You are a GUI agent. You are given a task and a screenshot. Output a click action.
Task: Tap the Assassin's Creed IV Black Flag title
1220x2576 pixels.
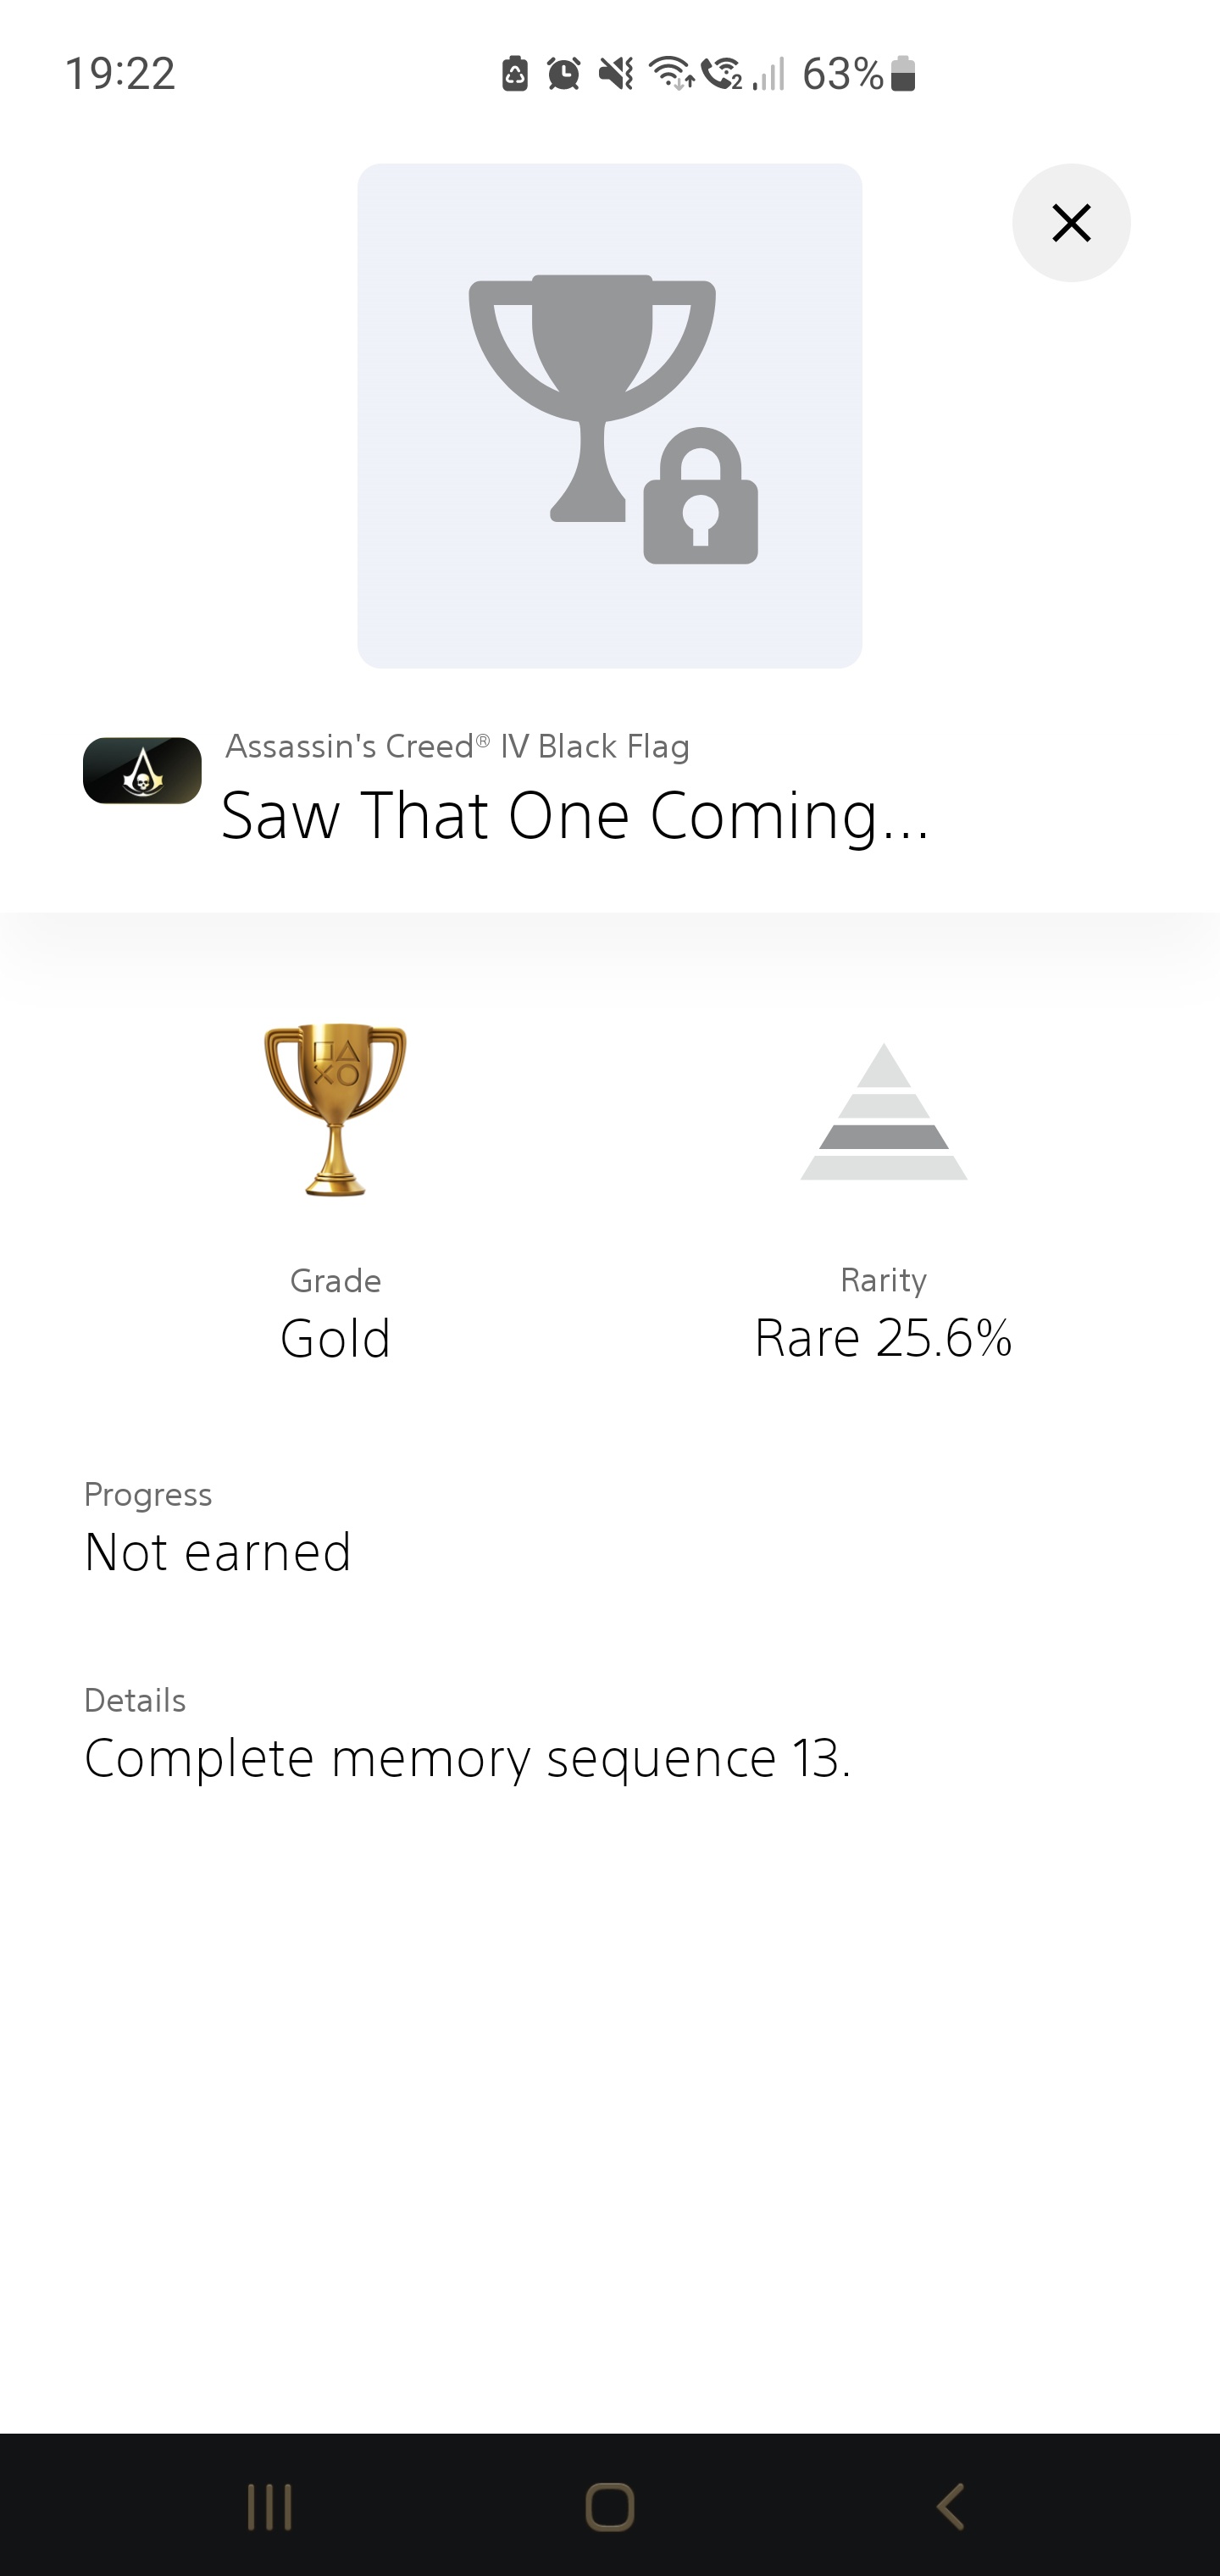457,747
